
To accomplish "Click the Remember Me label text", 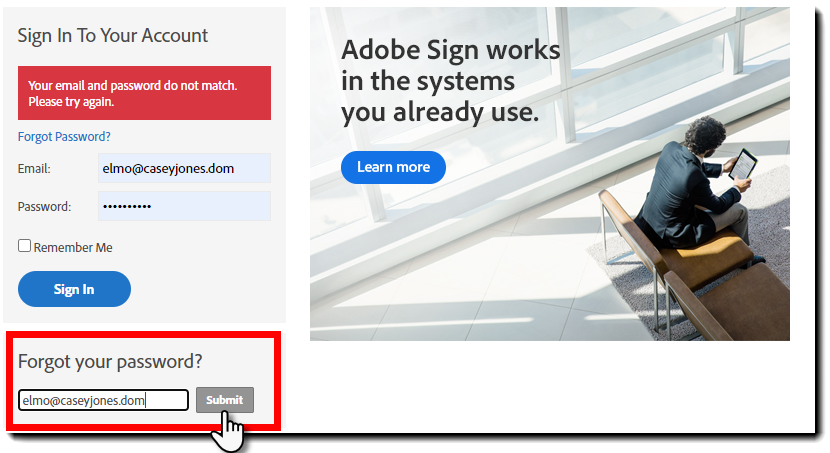I will pos(73,247).
